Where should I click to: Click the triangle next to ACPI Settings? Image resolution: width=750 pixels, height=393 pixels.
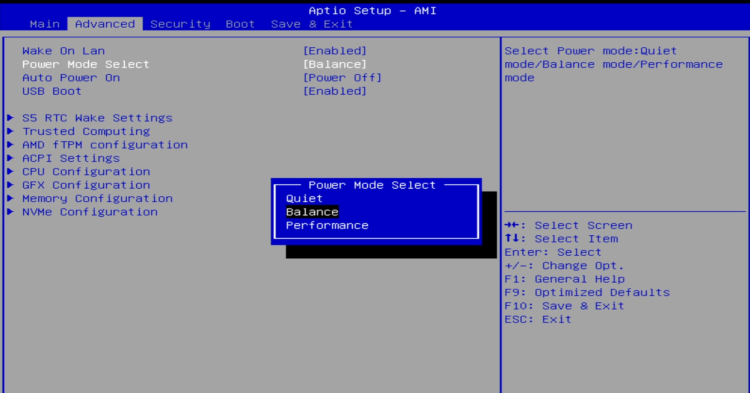click(10, 158)
